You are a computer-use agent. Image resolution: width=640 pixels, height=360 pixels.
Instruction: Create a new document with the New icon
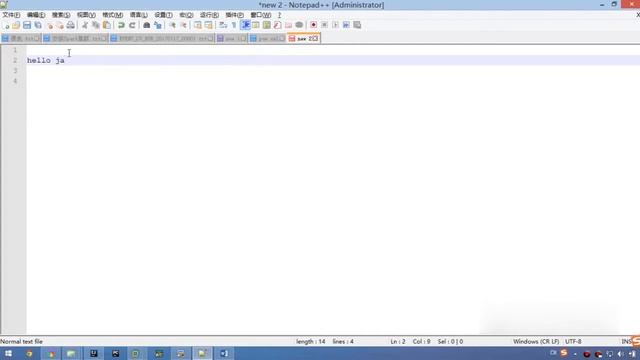pos(6,25)
